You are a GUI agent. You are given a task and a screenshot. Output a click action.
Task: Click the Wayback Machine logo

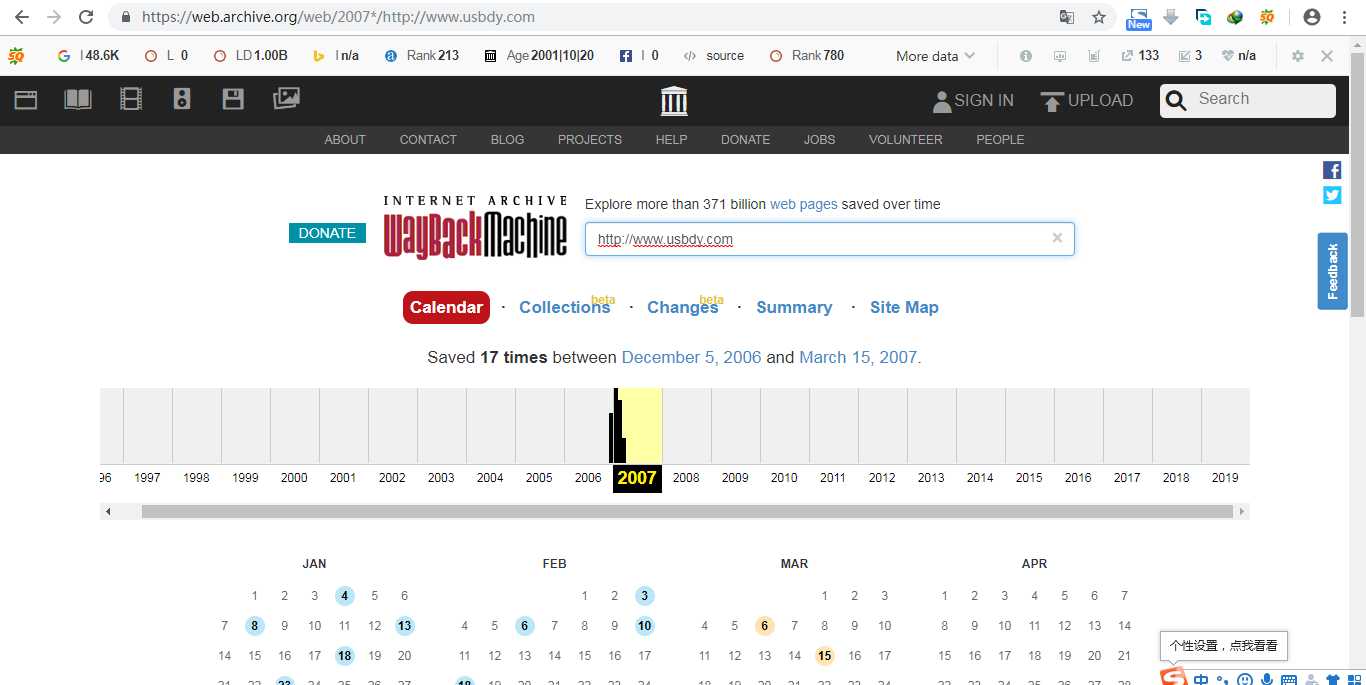[476, 228]
